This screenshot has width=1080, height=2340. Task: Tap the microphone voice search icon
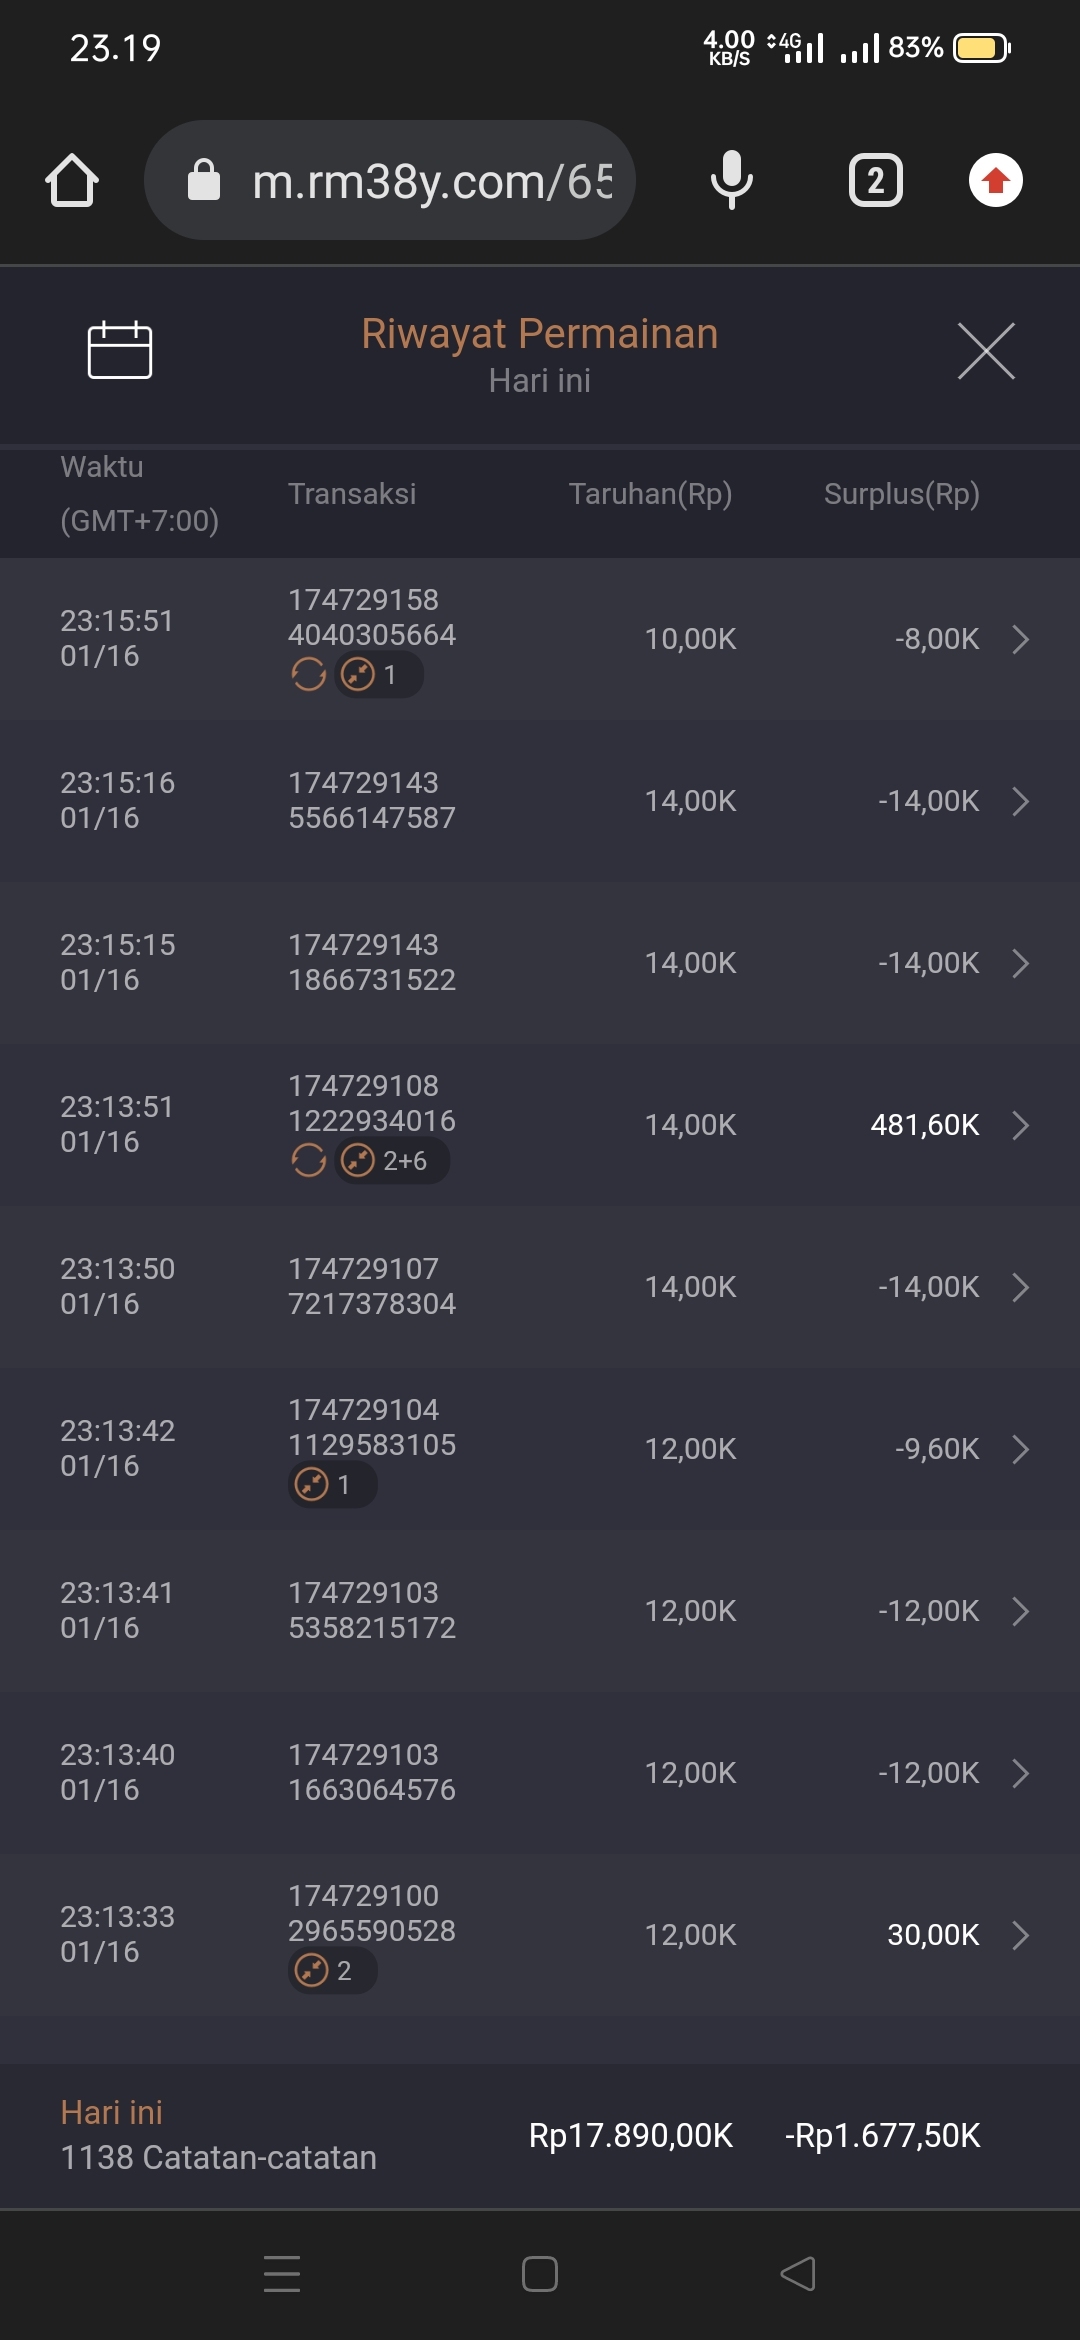pos(732,181)
